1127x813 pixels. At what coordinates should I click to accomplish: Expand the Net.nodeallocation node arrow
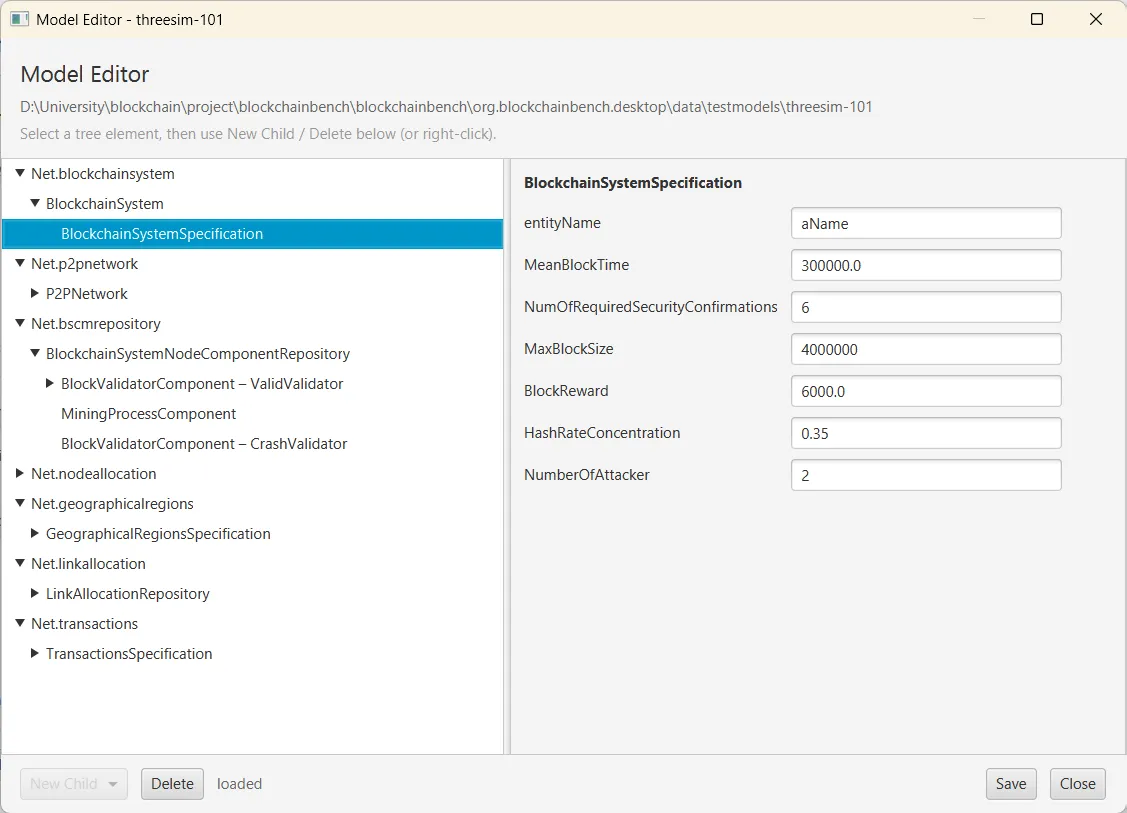click(x=20, y=473)
